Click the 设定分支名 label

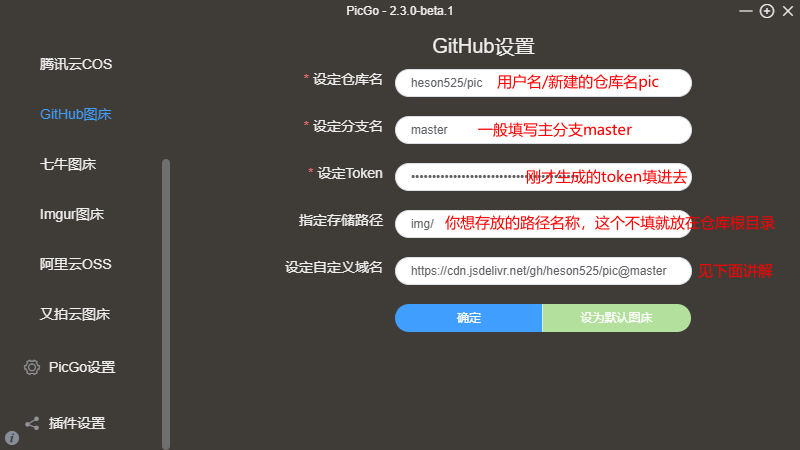(x=347, y=127)
